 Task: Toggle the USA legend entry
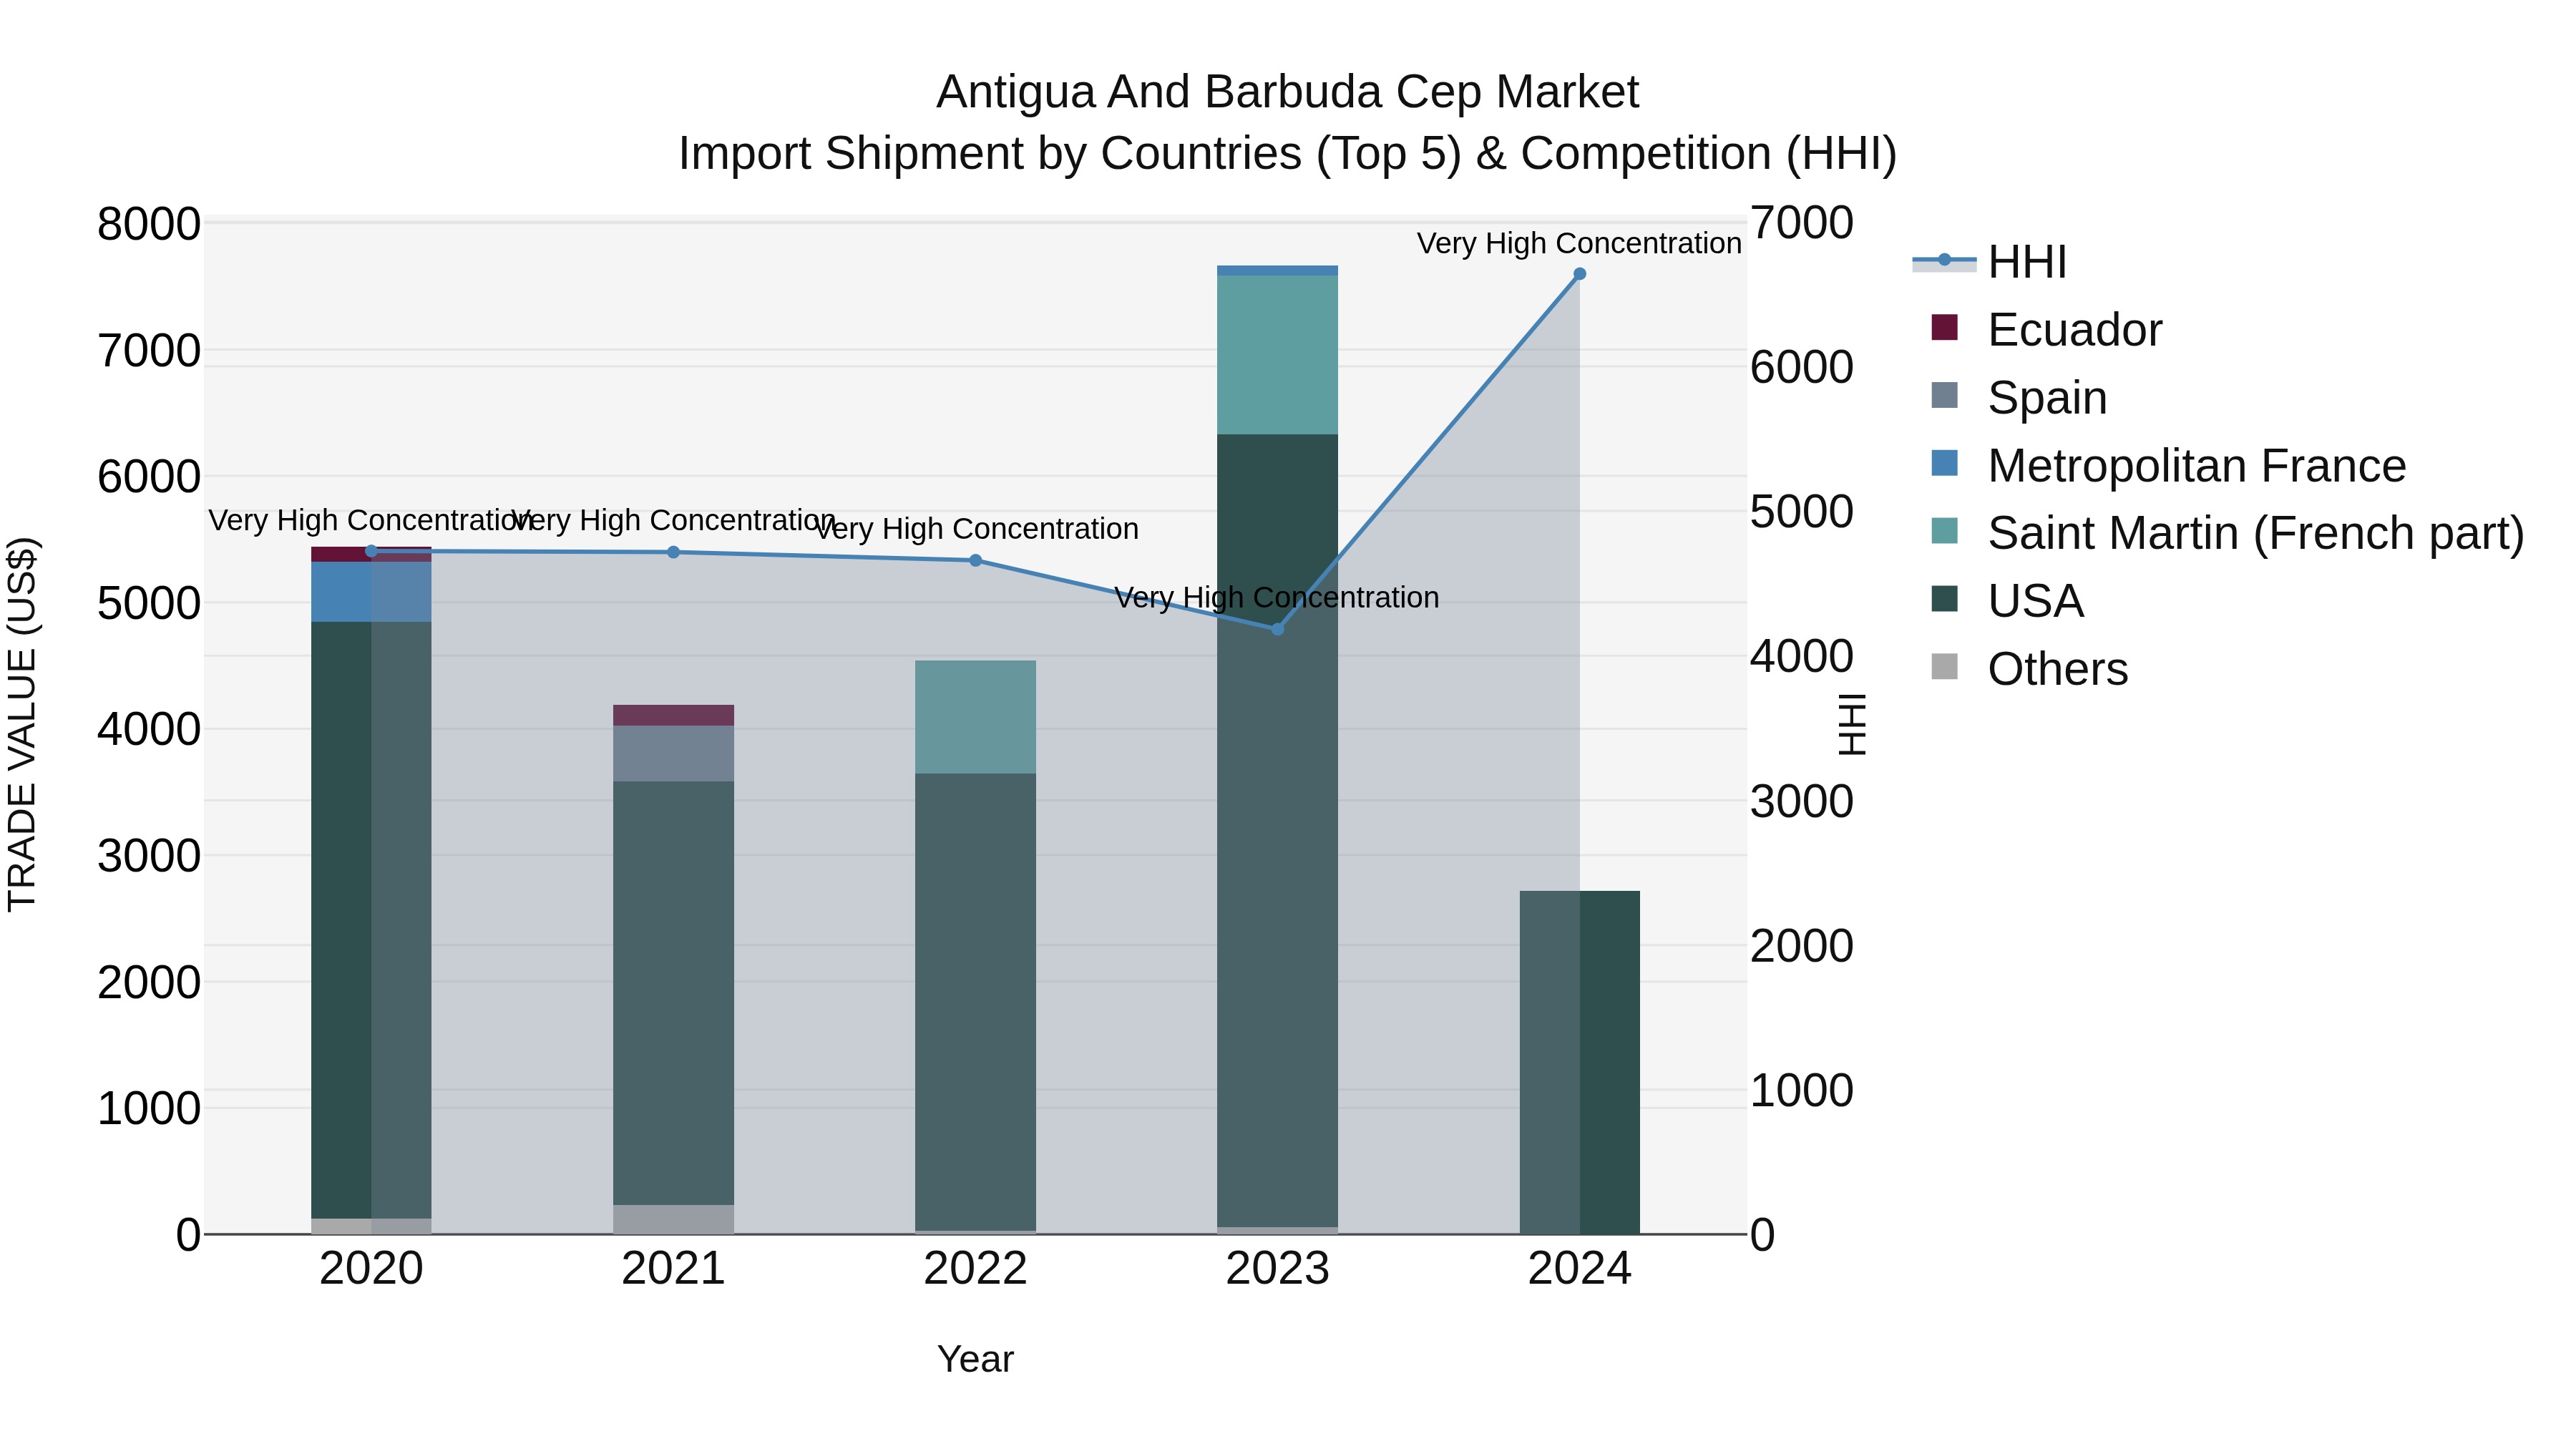pos(2007,601)
